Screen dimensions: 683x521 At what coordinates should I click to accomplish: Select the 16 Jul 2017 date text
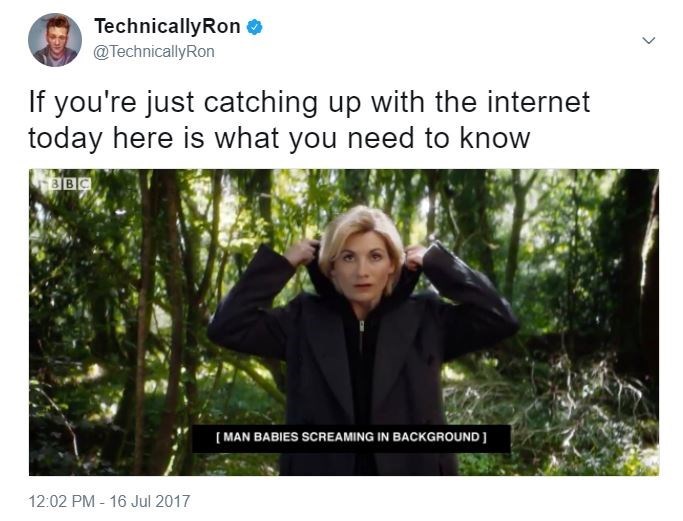coord(150,501)
